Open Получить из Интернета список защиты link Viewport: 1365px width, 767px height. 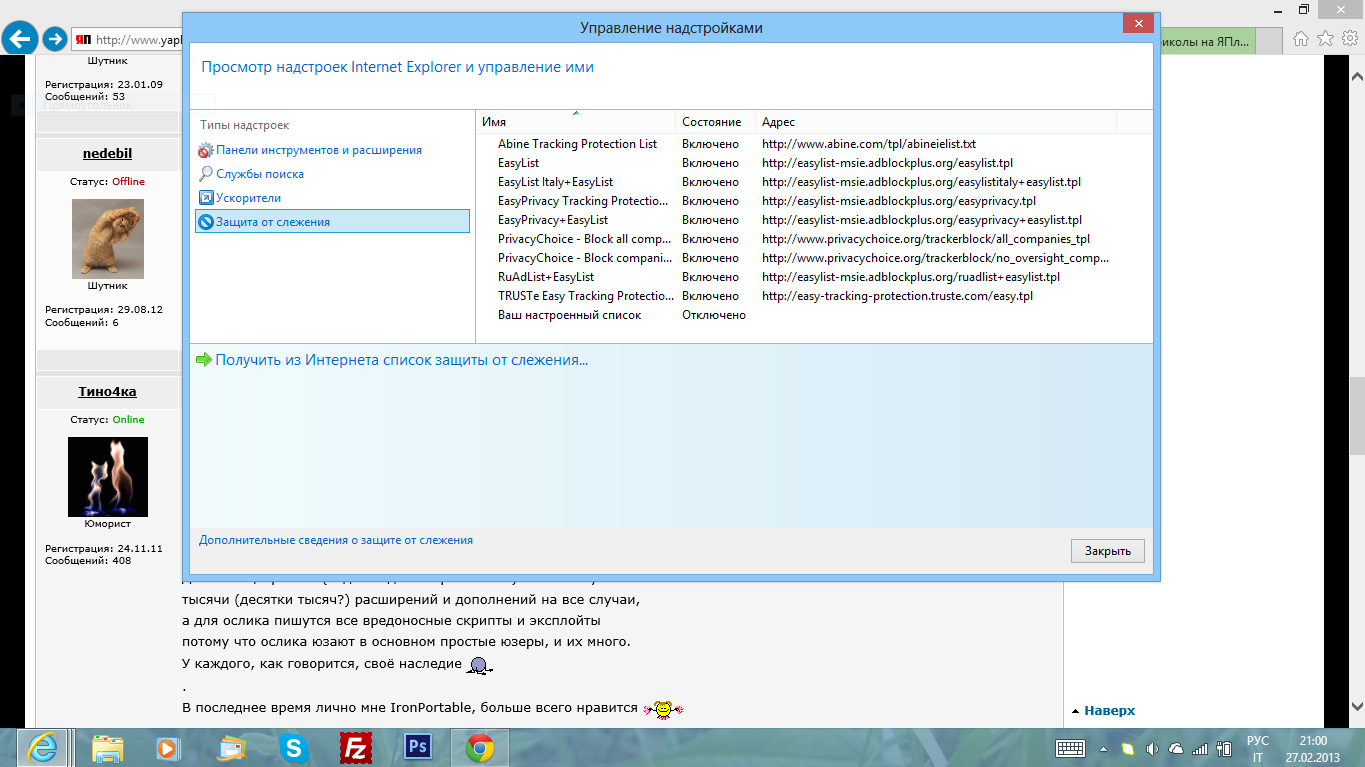(401, 360)
